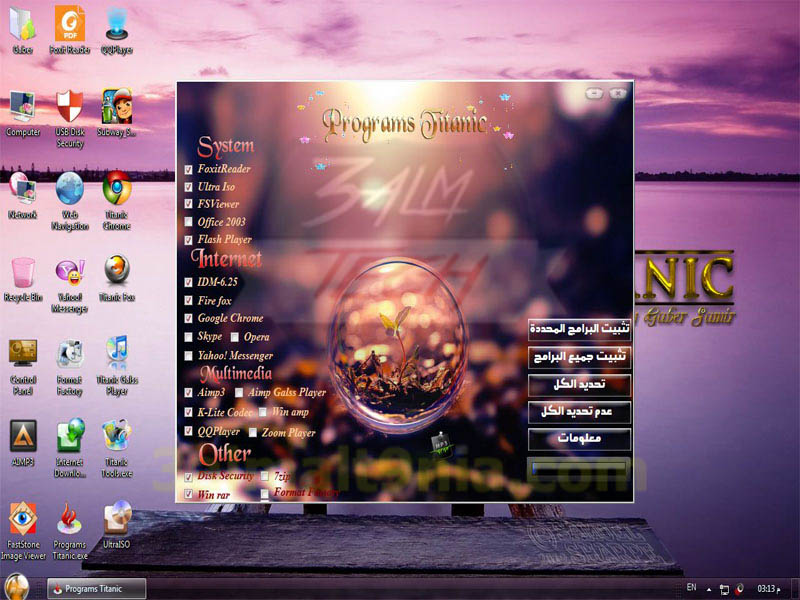
Task: Open the معلومات information button
Action: click(580, 439)
